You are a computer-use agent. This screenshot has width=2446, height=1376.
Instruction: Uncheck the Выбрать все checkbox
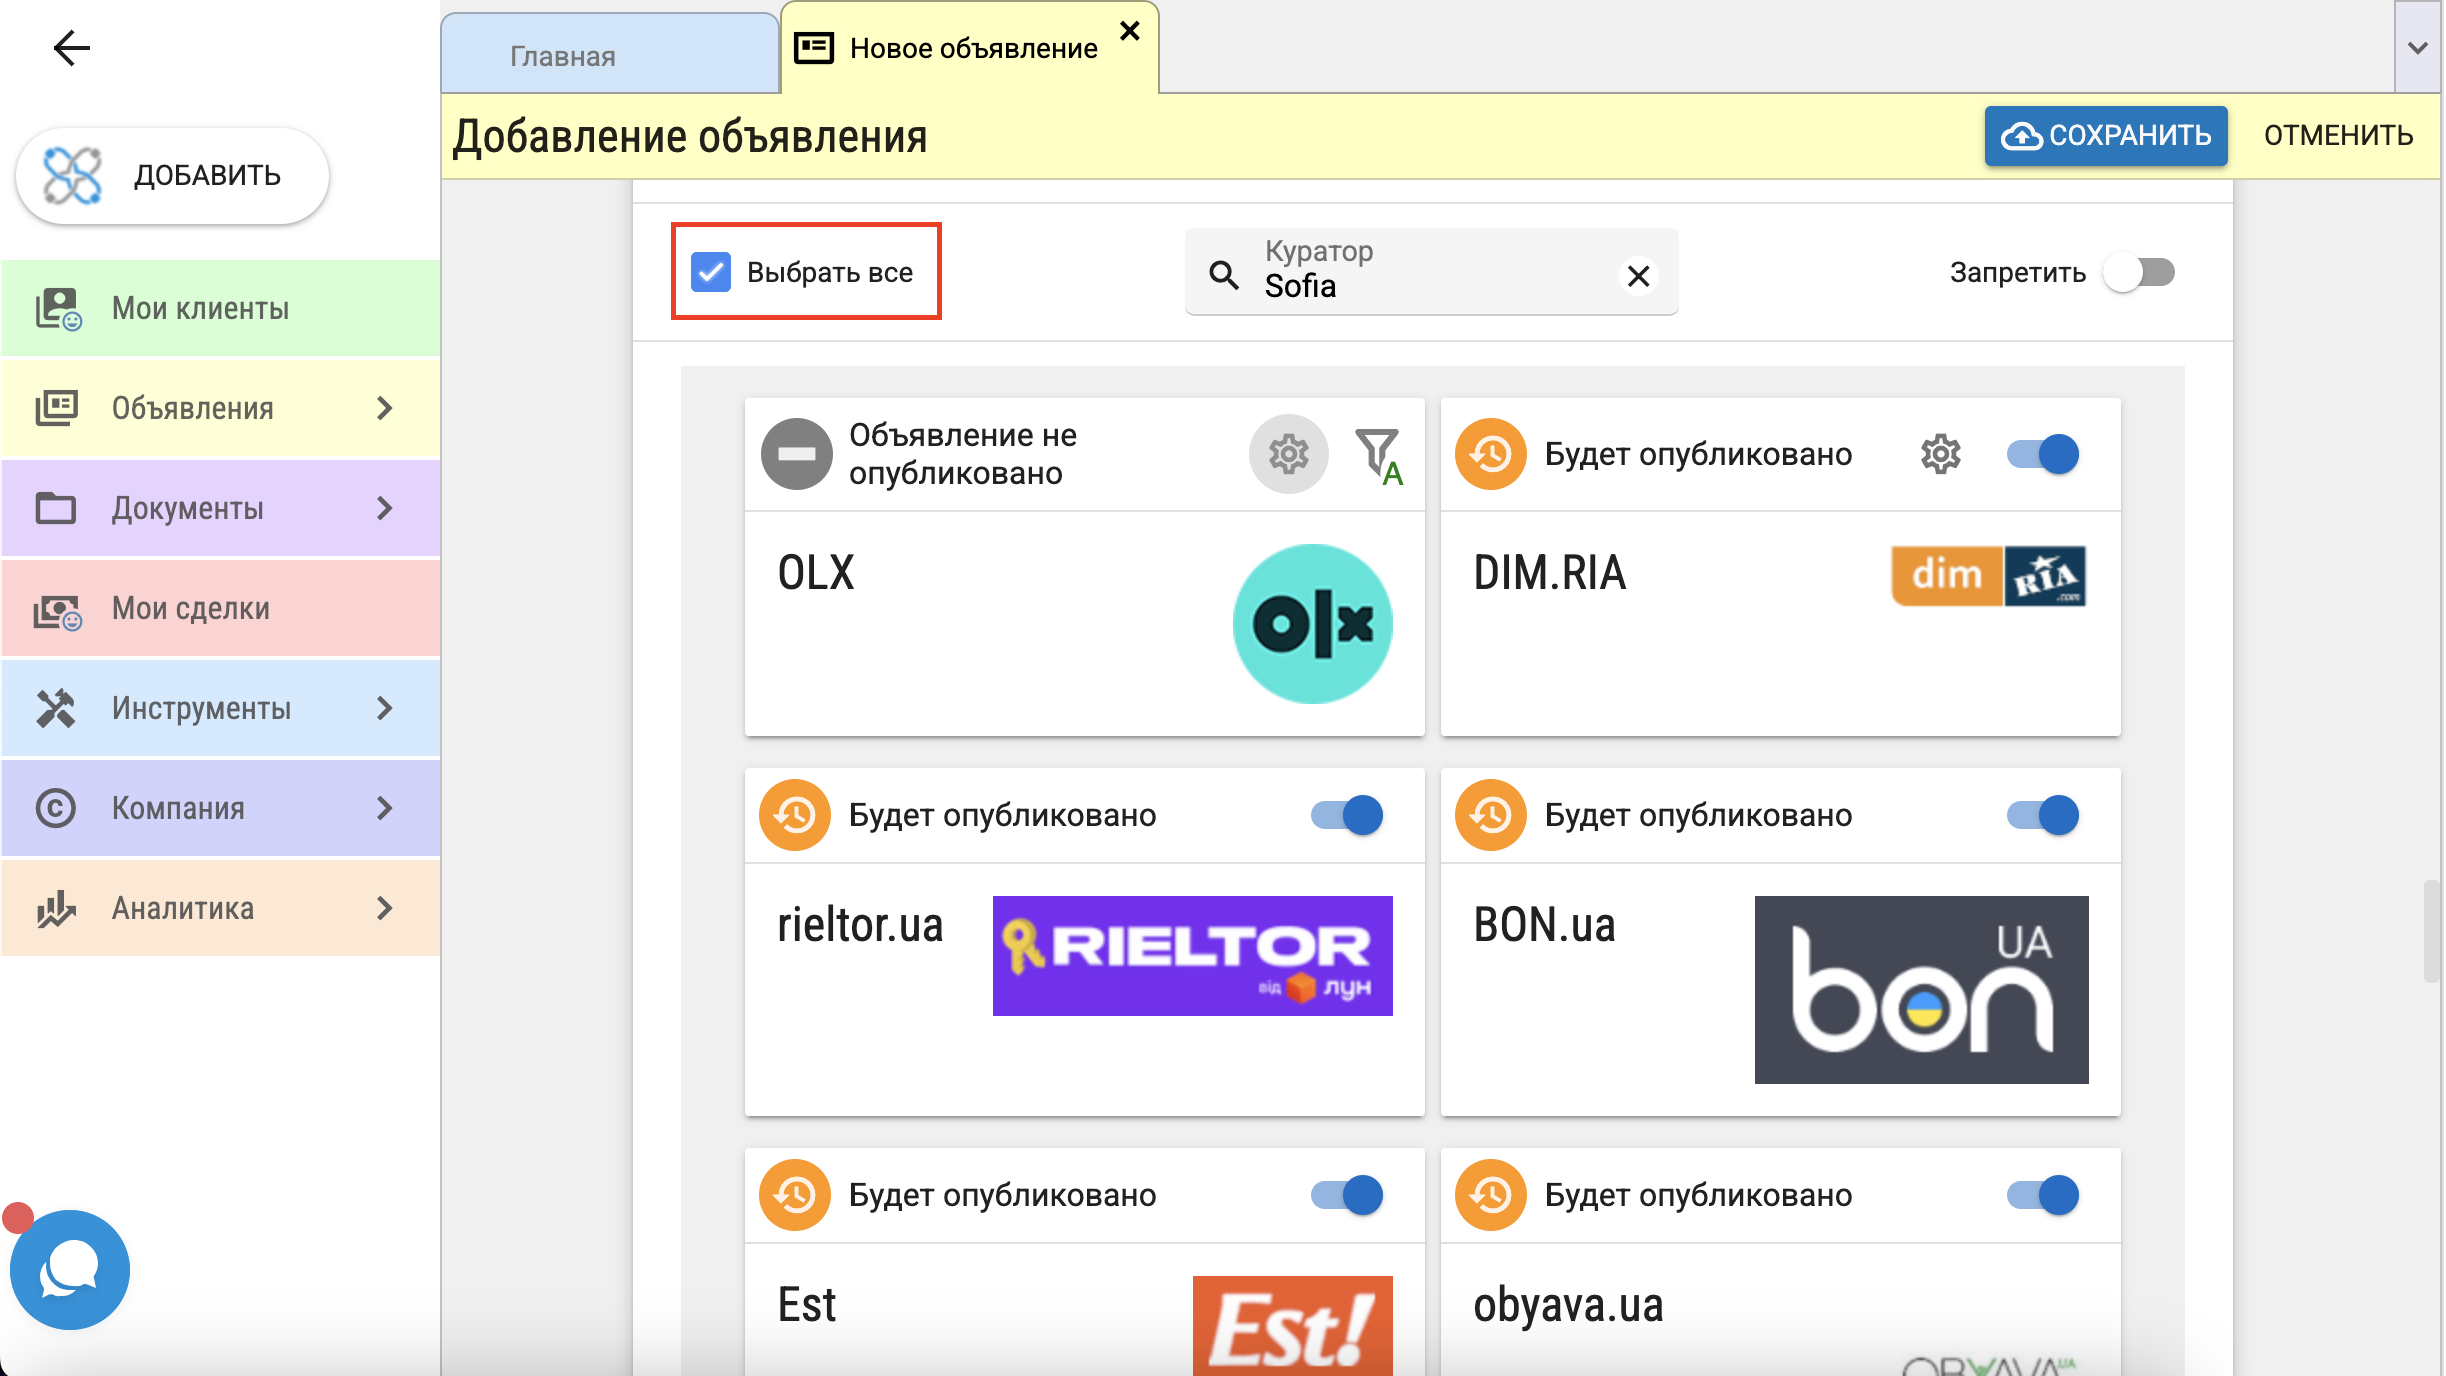(x=711, y=272)
